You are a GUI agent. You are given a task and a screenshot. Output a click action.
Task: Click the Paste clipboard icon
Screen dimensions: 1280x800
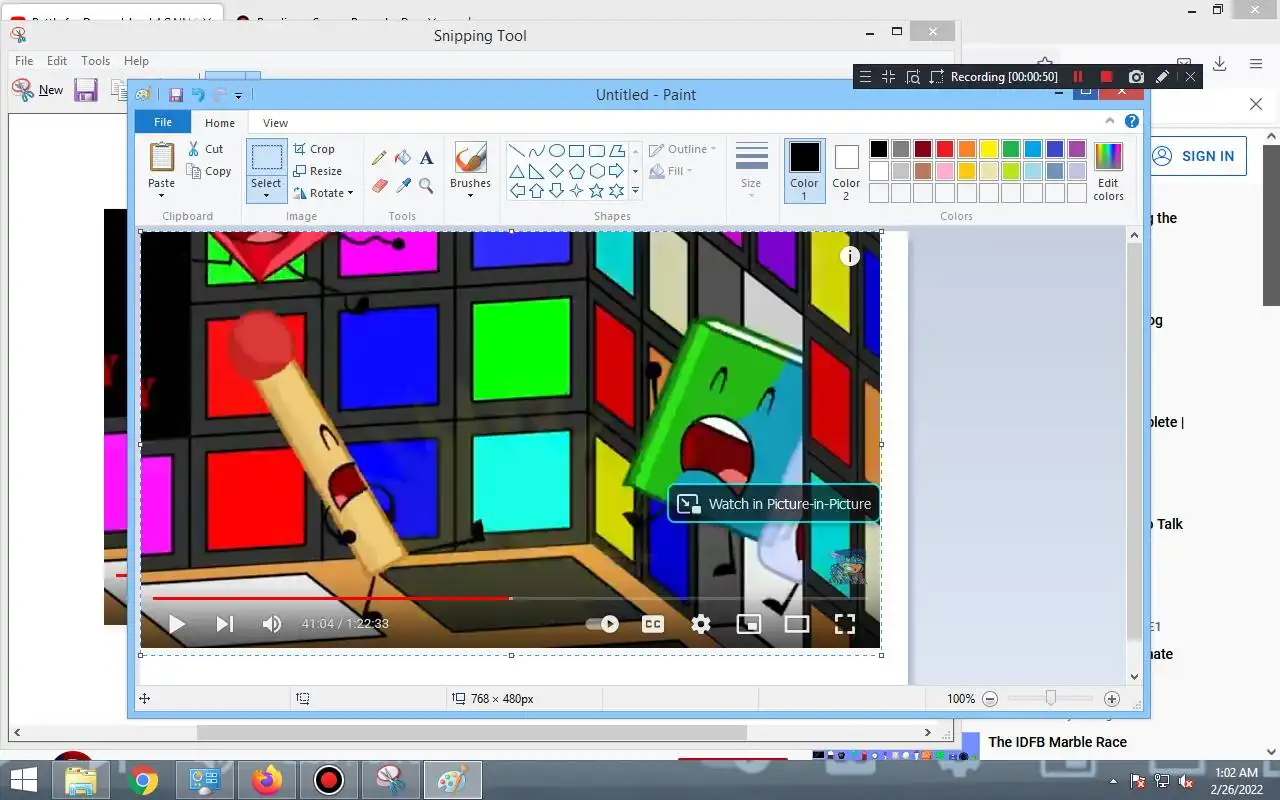click(162, 157)
